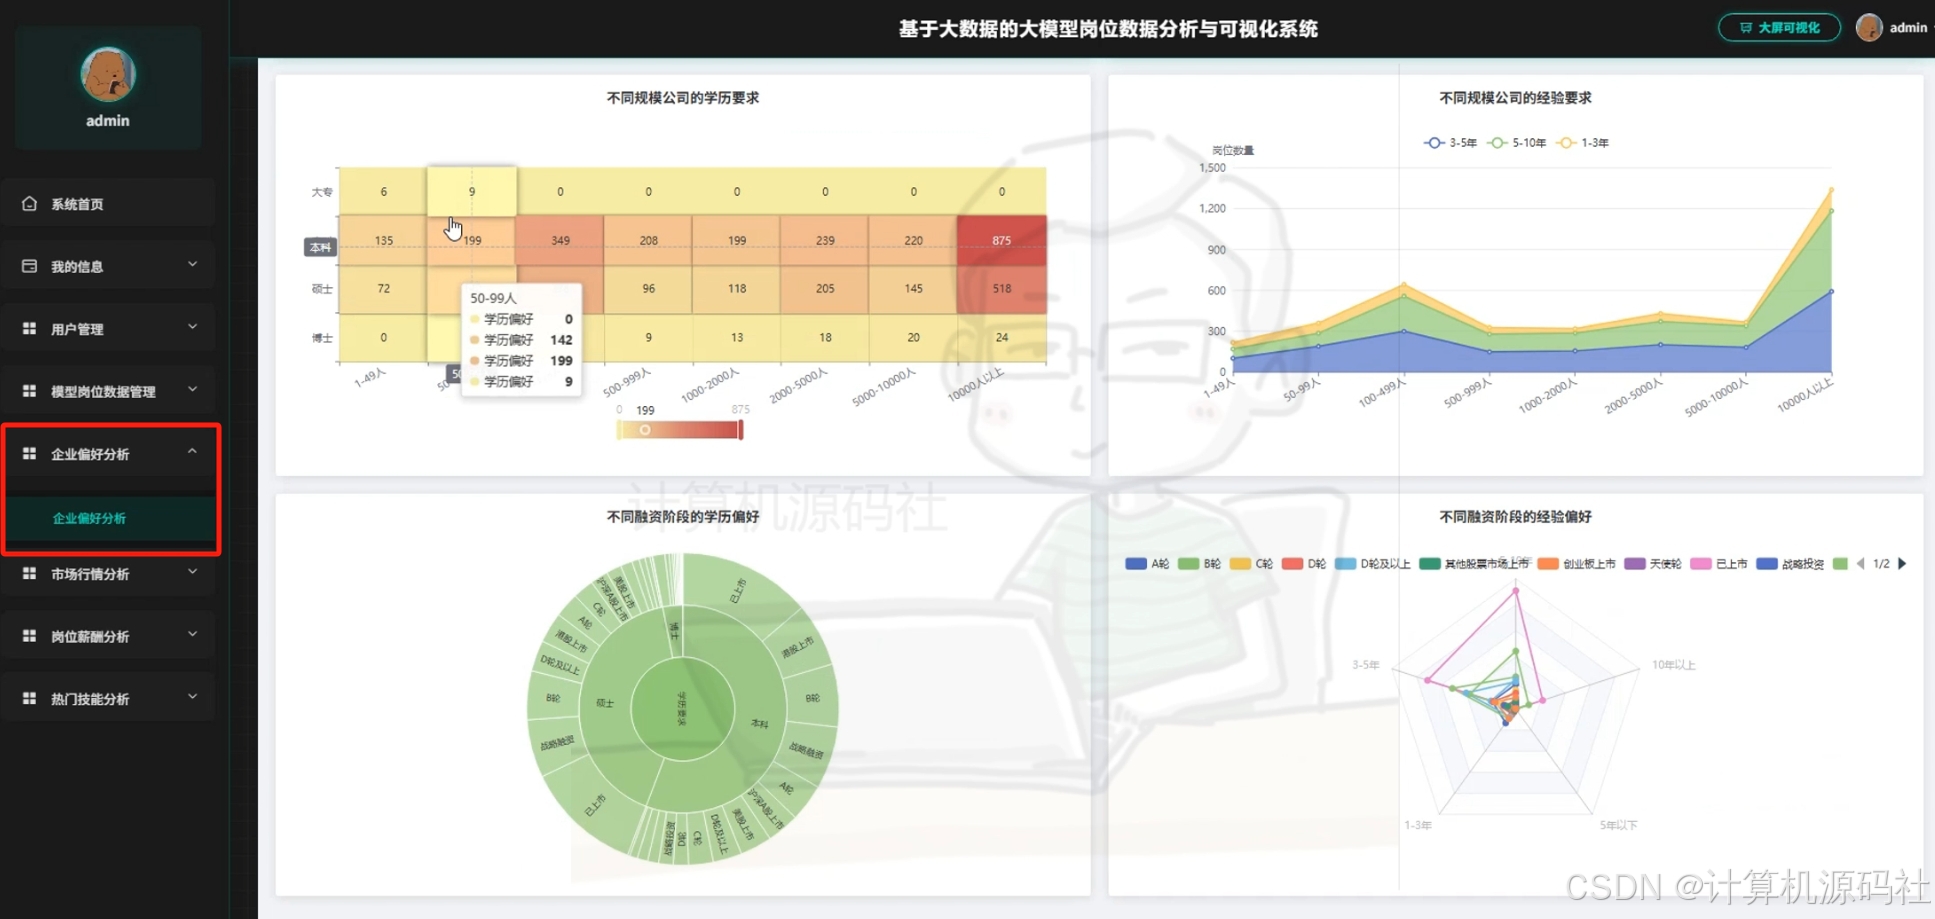Click the admin avatar in the top bar
The image size is (1935, 919).
[x=1868, y=27]
